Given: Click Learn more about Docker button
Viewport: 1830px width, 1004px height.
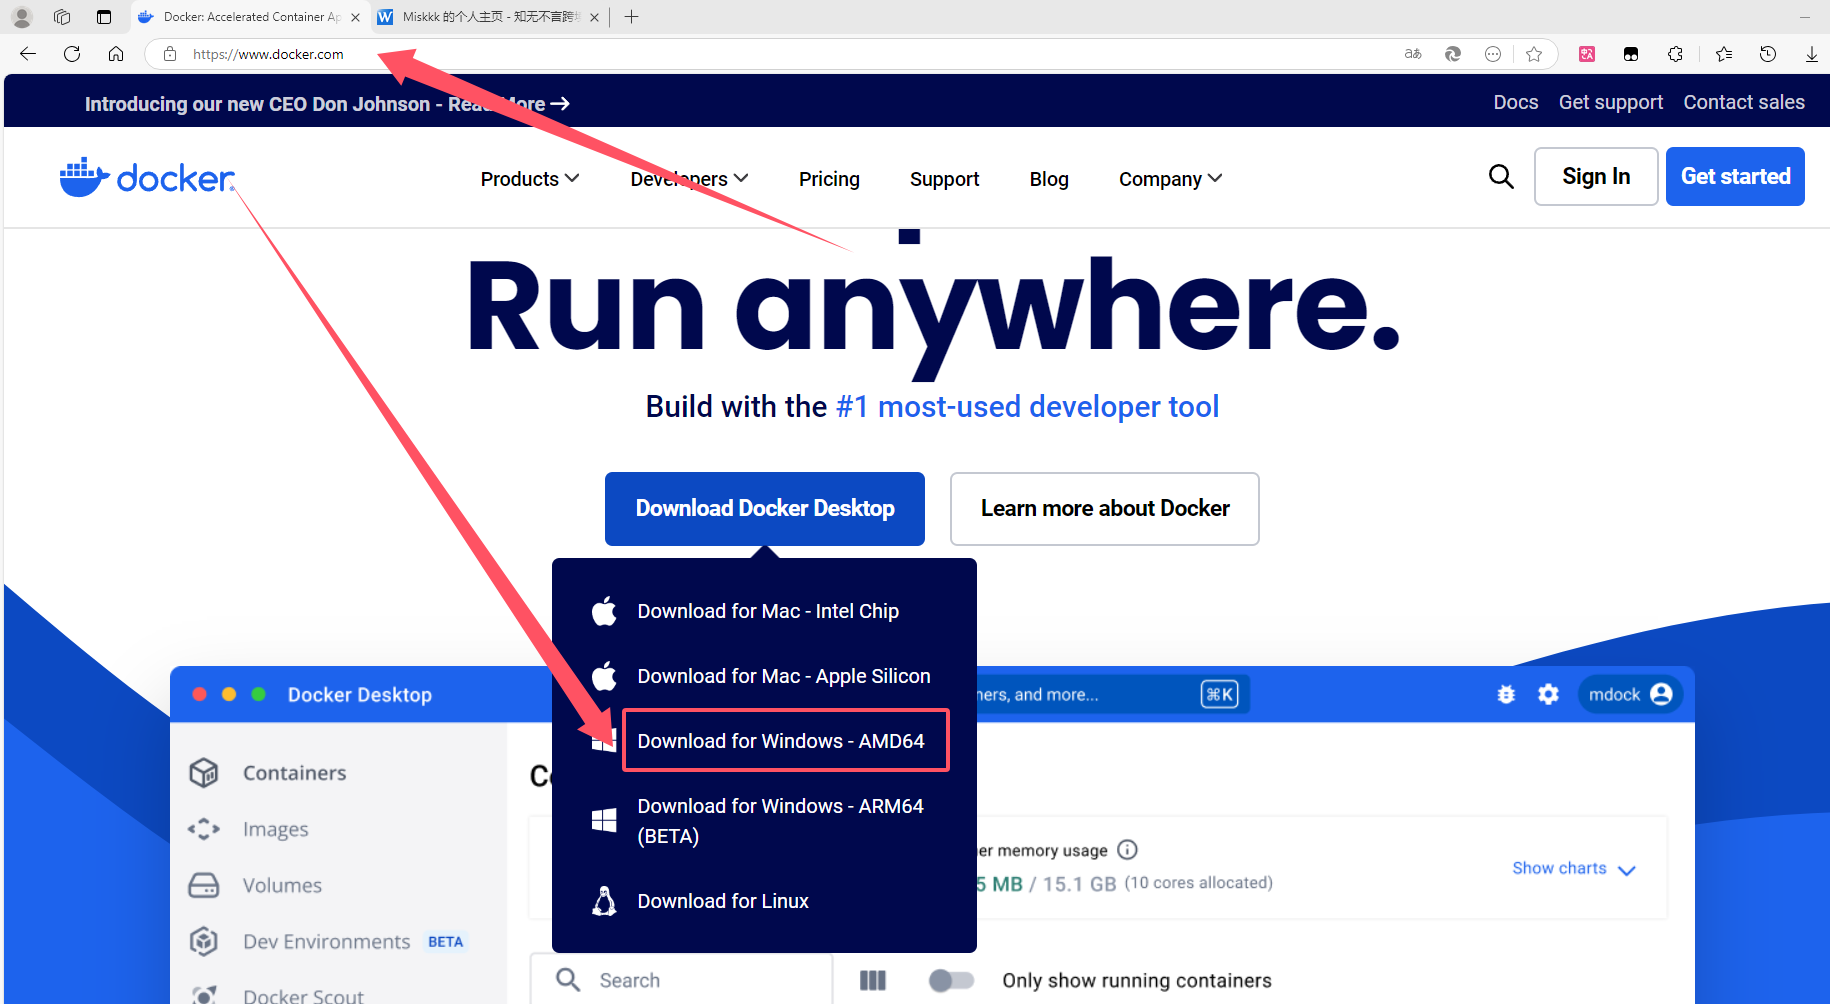Looking at the screenshot, I should (x=1105, y=508).
